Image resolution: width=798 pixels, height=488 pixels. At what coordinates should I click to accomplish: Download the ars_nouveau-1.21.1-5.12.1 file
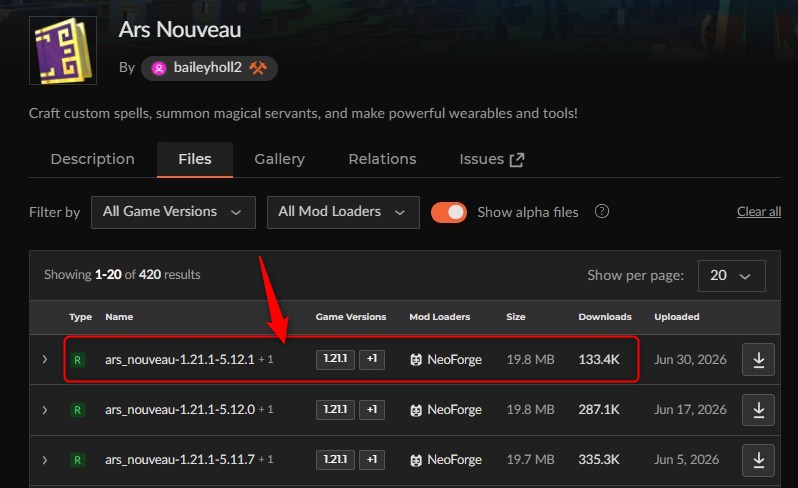(758, 359)
